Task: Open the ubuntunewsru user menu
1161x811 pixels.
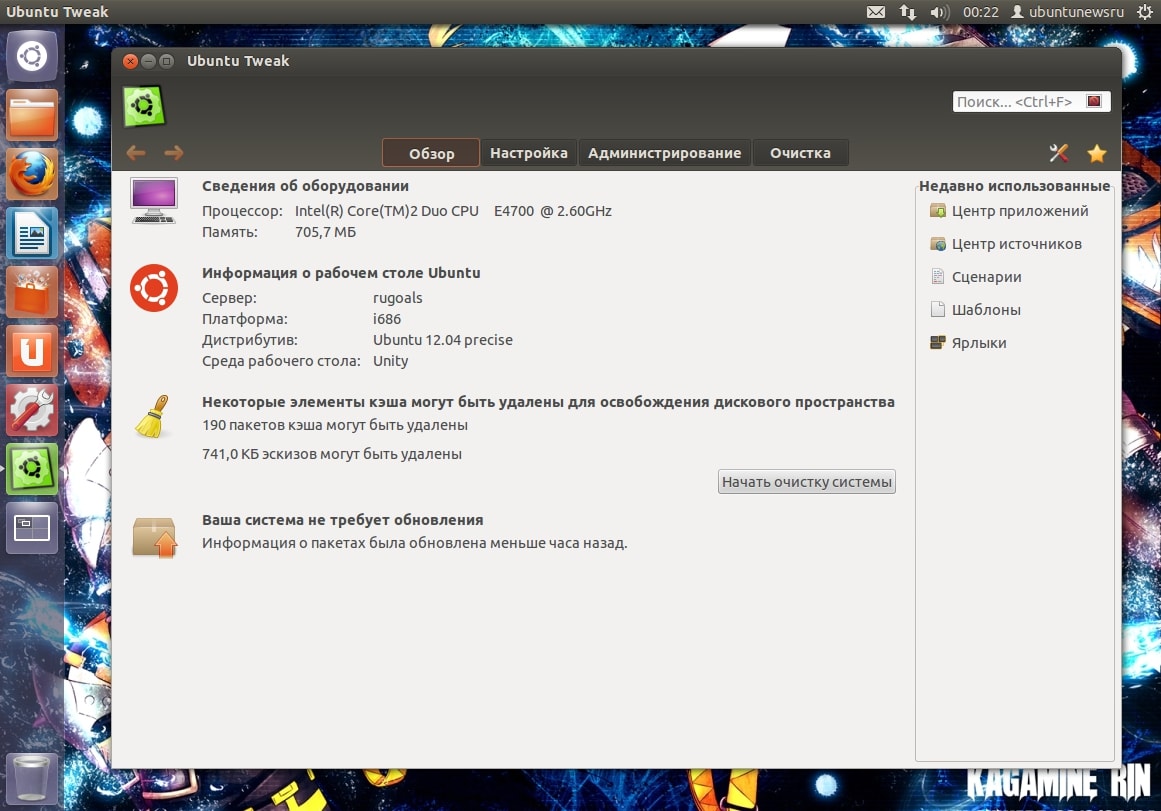Action: point(1068,12)
